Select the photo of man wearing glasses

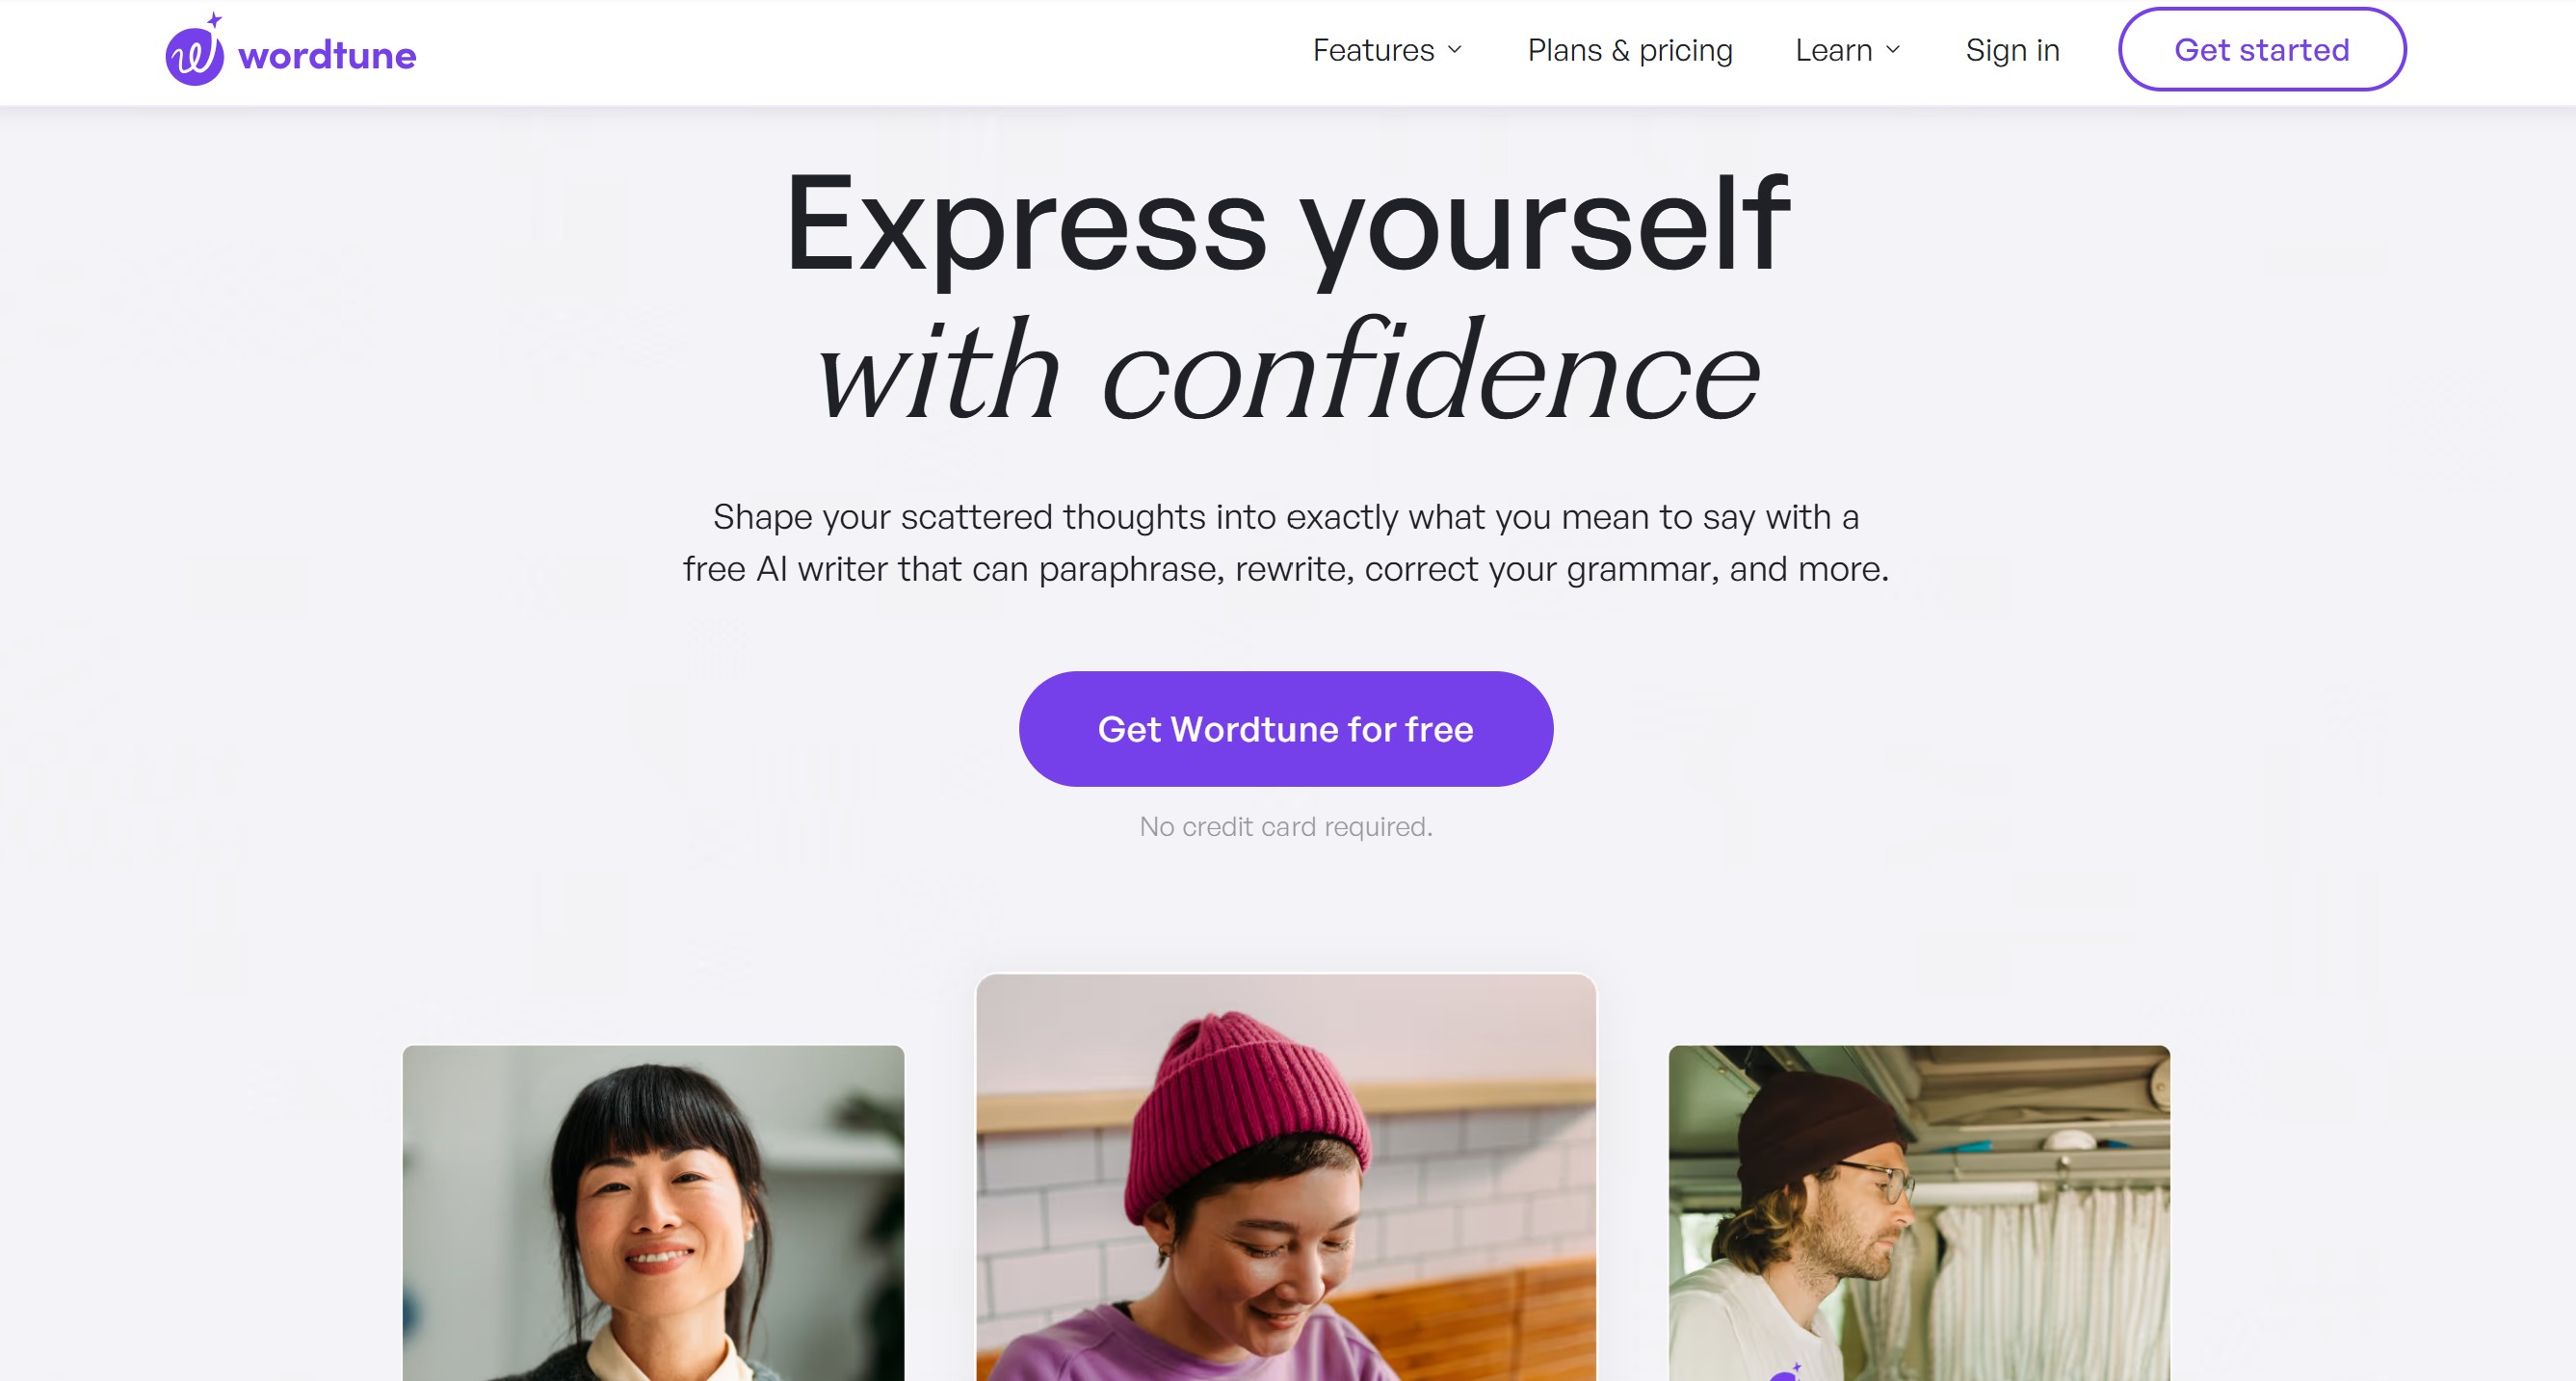1919,1213
